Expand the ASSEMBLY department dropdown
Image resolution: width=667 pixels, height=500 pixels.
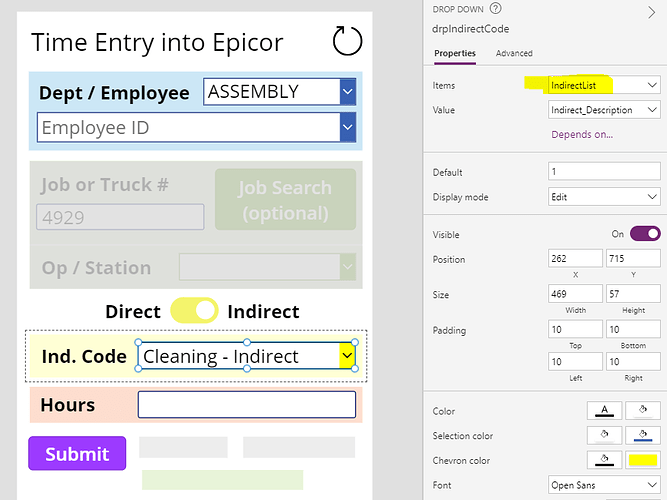click(348, 91)
